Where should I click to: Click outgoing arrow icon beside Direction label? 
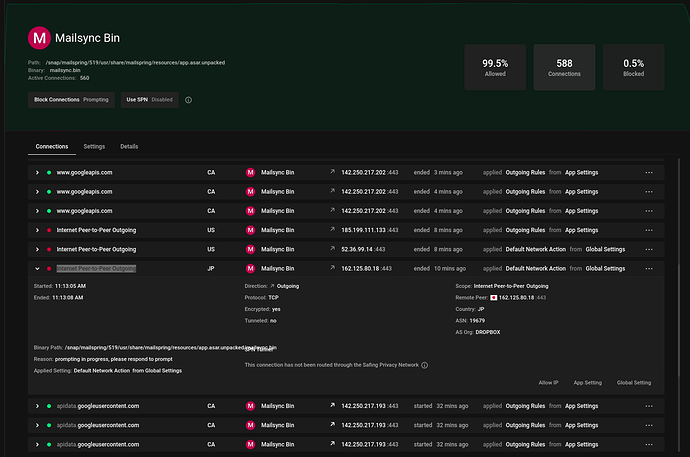272,286
